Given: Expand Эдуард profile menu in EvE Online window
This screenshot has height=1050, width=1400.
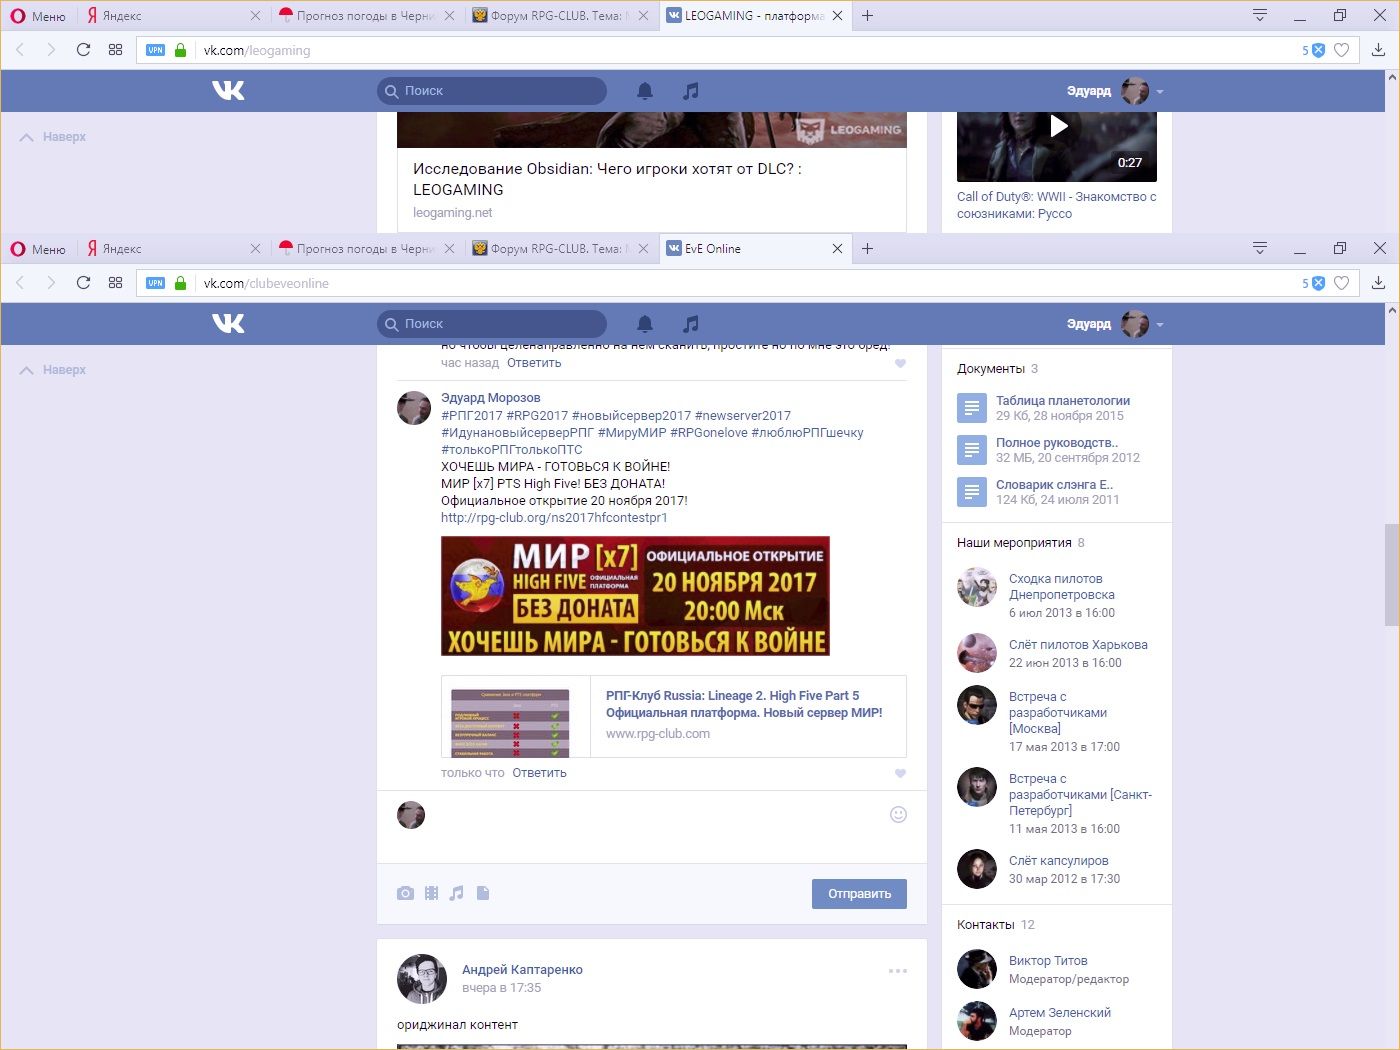Looking at the screenshot, I should tap(1115, 324).
